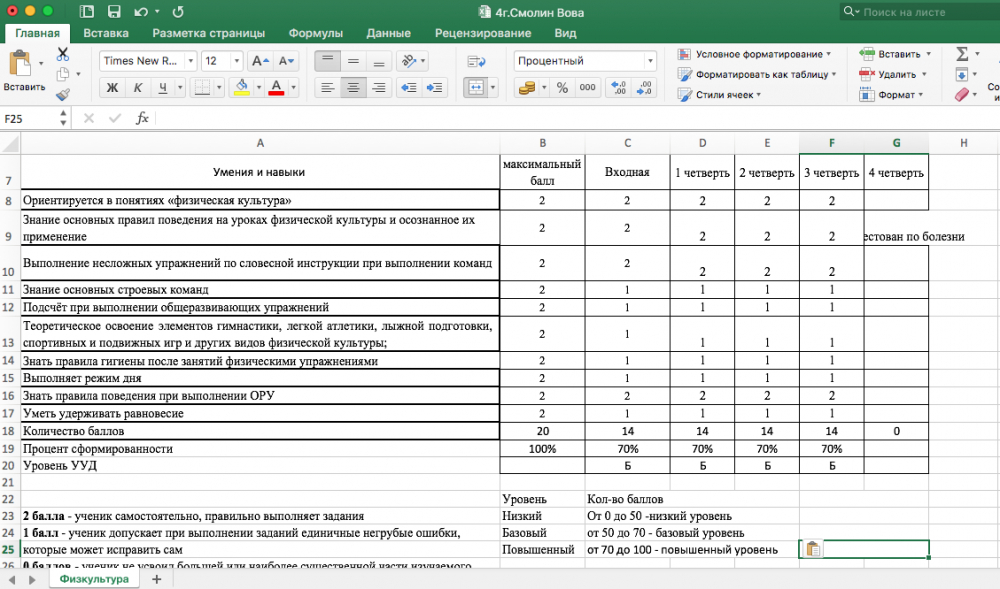Viewport: 1000px width, 589px height.
Task: Open the font name Times New Roman dropdown
Action: tap(190, 61)
